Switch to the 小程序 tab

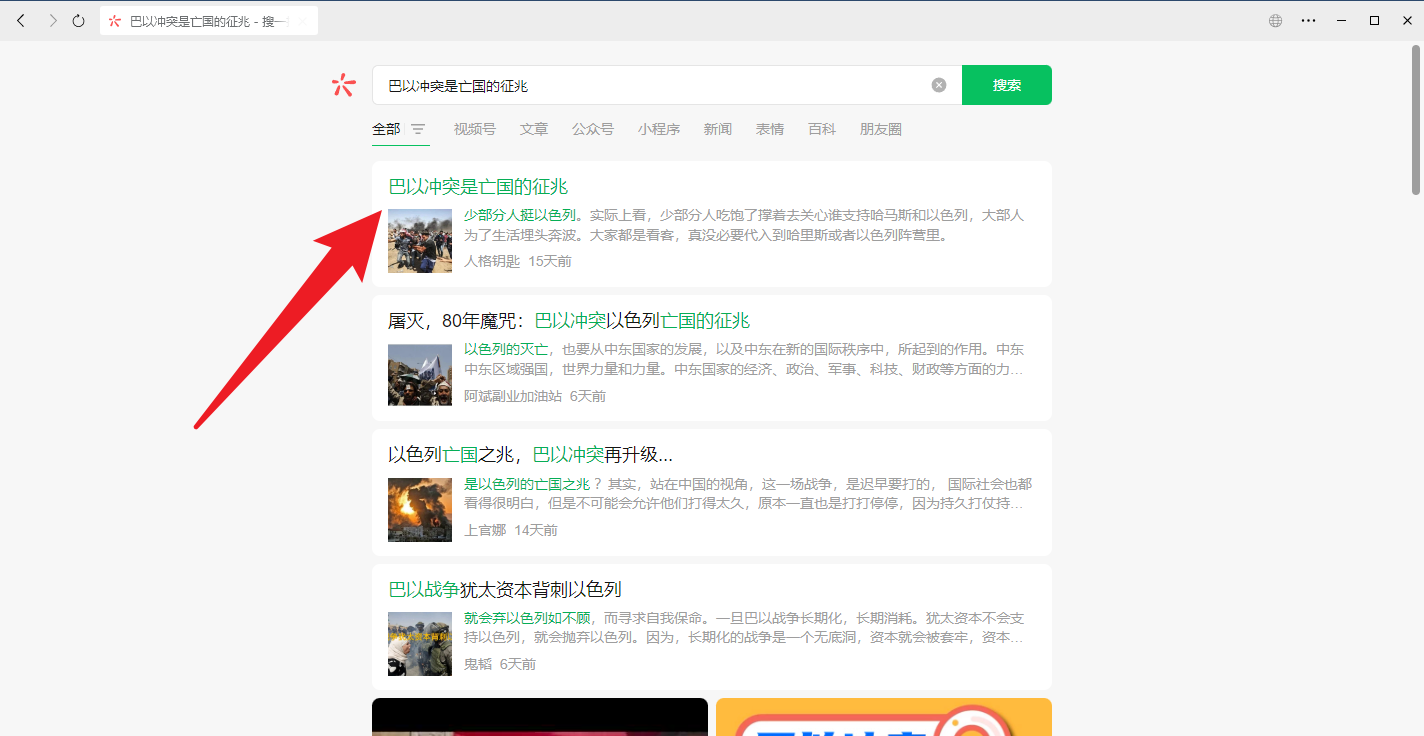(x=659, y=129)
